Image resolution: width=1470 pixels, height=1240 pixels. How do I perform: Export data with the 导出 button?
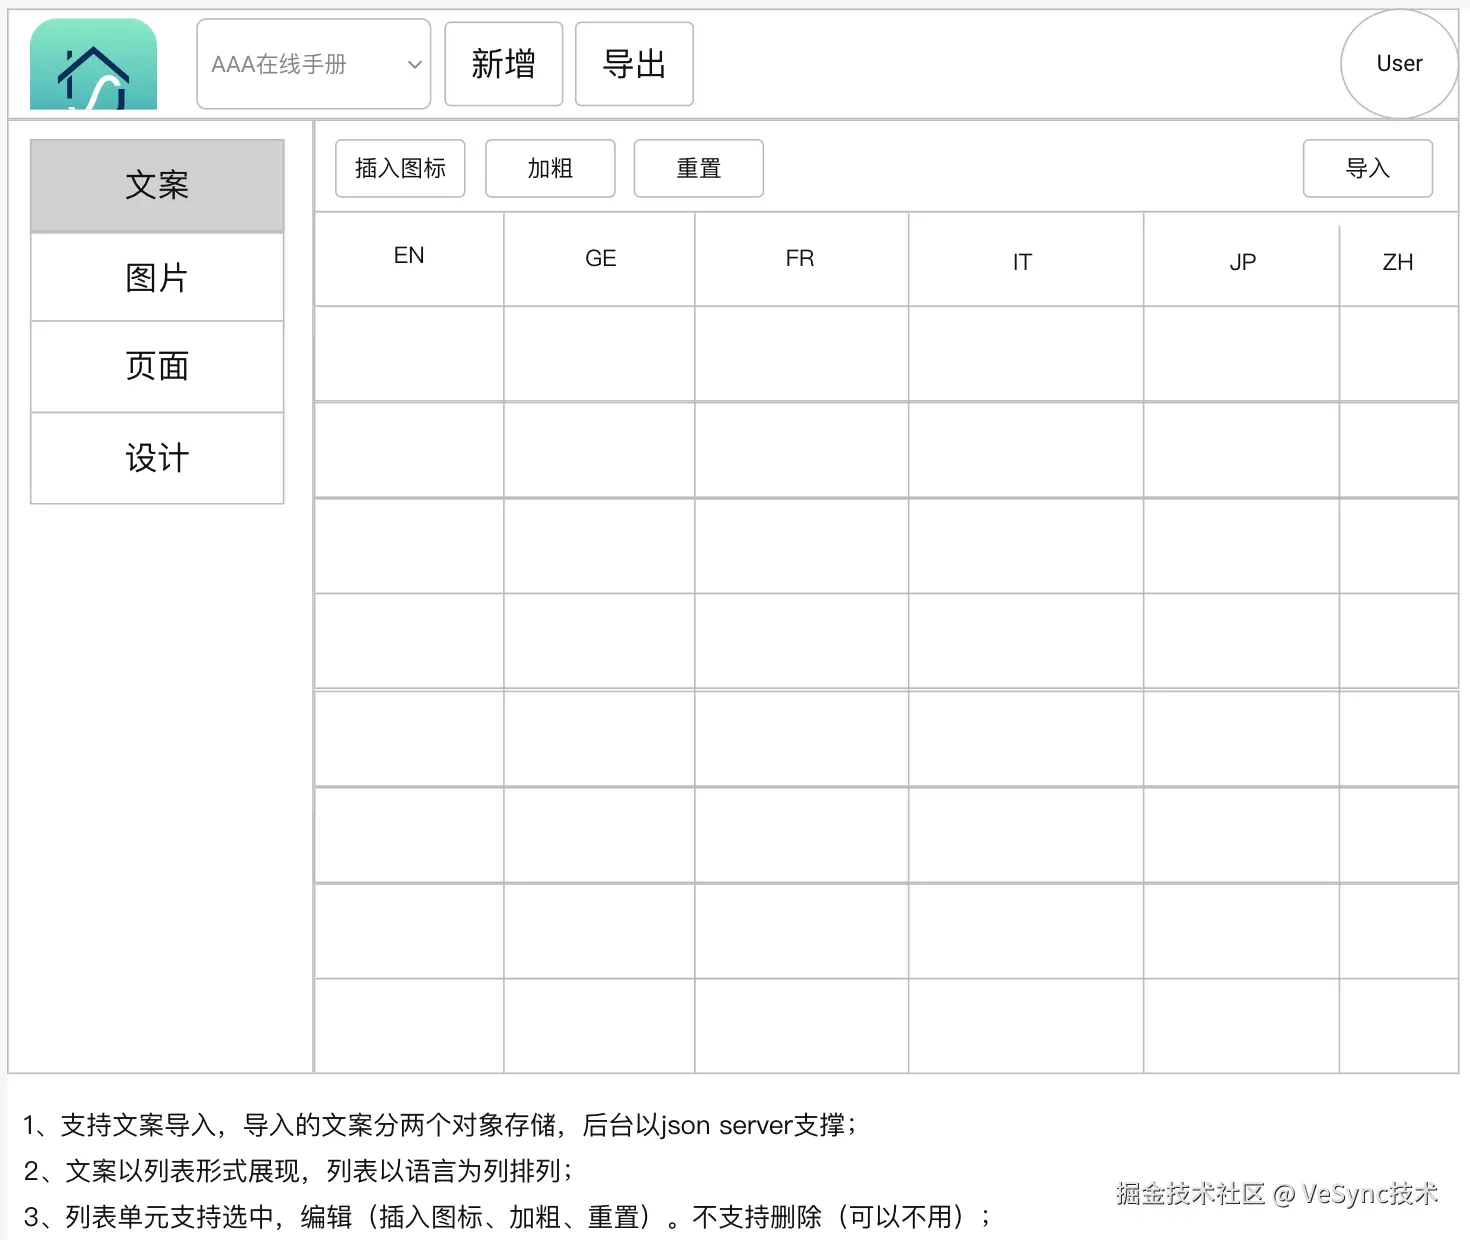pyautogui.click(x=633, y=63)
